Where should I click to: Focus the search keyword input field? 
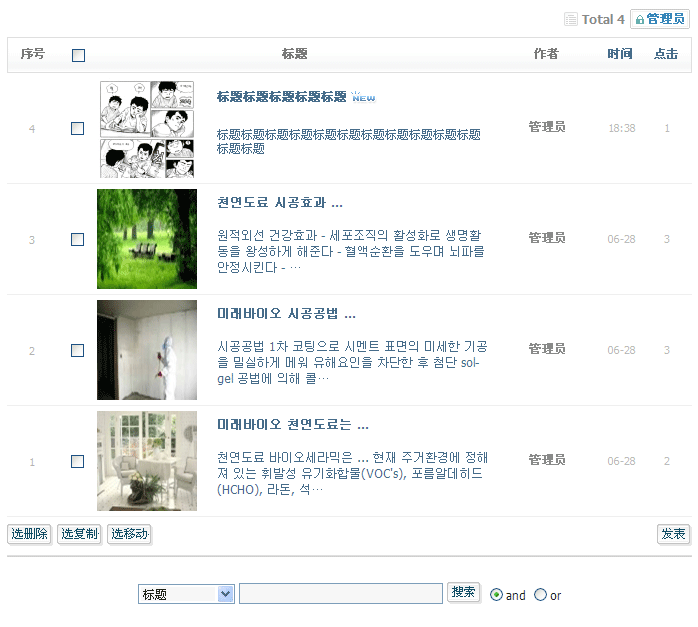(341, 594)
